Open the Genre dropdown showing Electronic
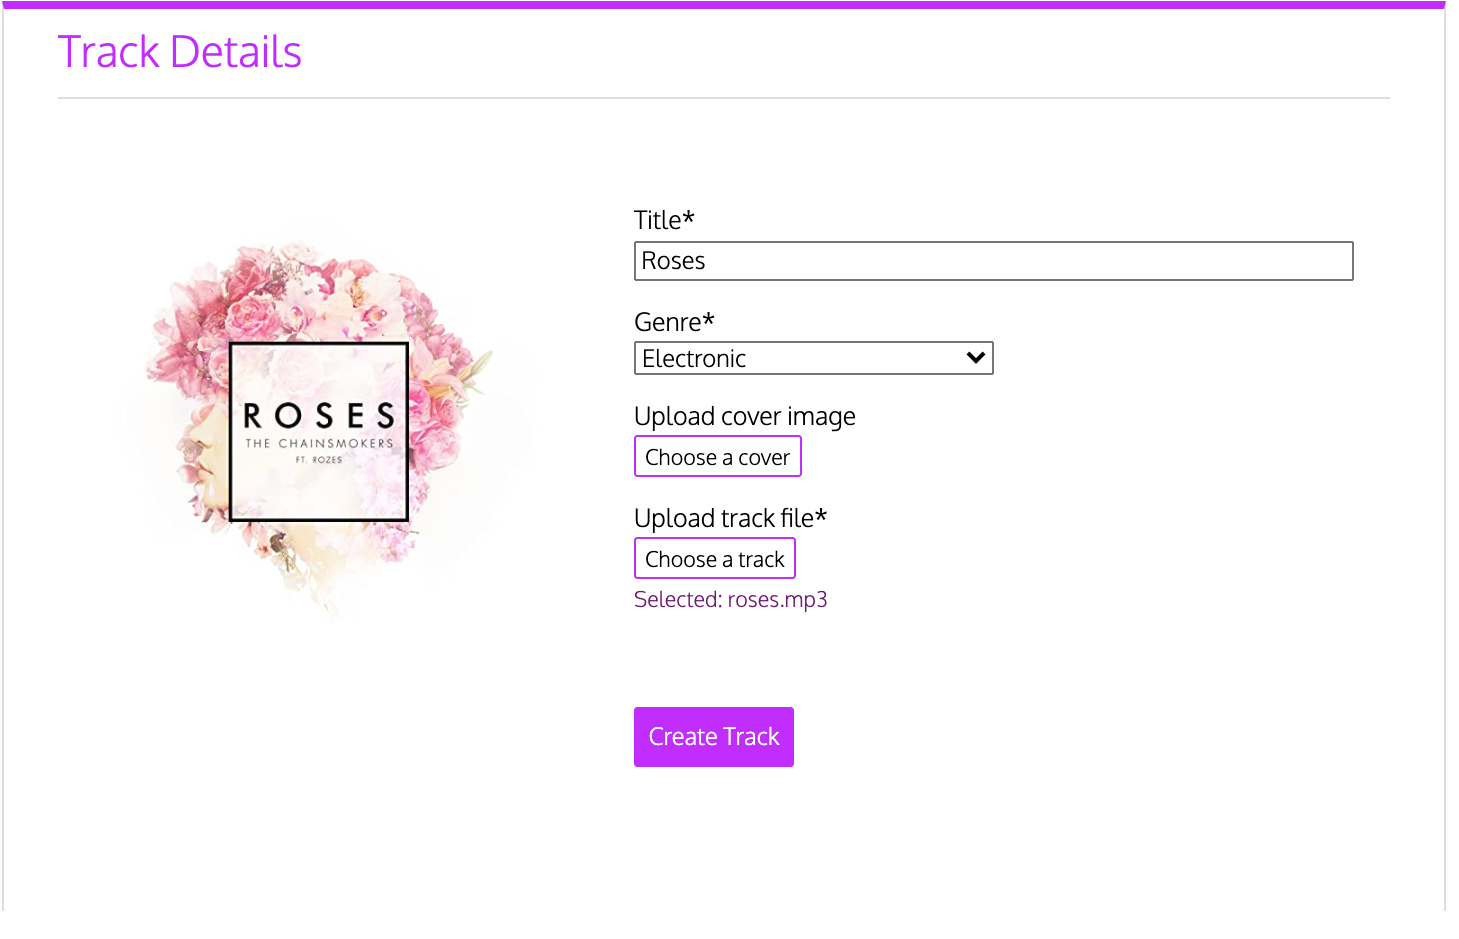Screen dimensions: 1459x939 click(x=813, y=358)
